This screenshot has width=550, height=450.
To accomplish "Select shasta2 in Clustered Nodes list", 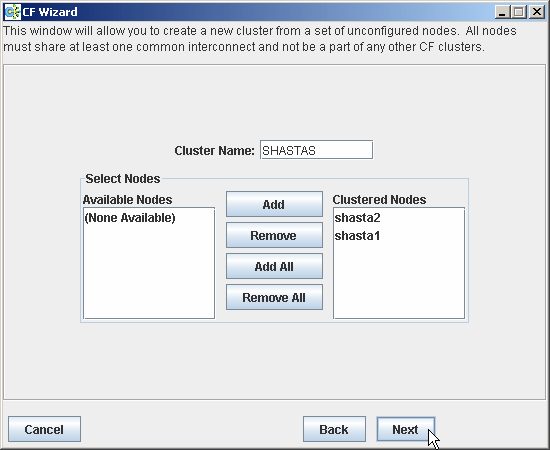I will [x=357, y=218].
